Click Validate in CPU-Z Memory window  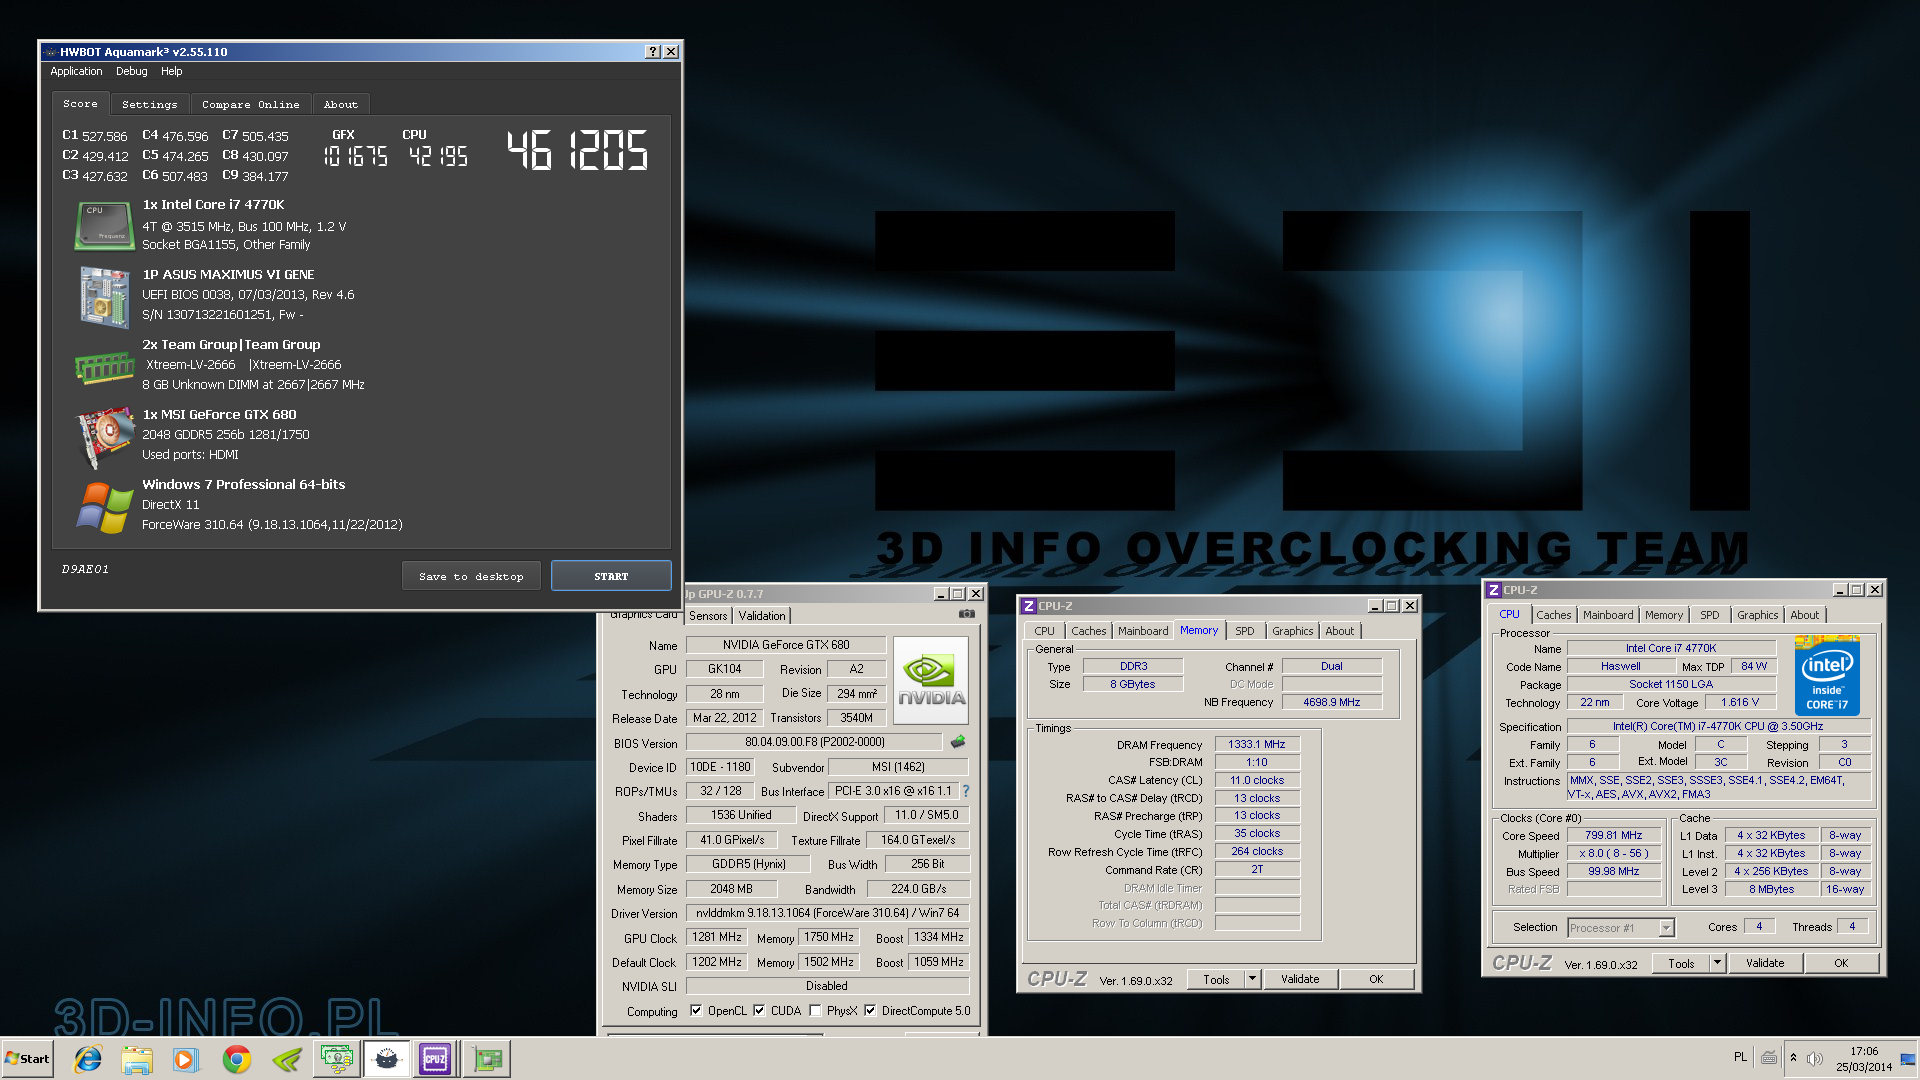1300,979
